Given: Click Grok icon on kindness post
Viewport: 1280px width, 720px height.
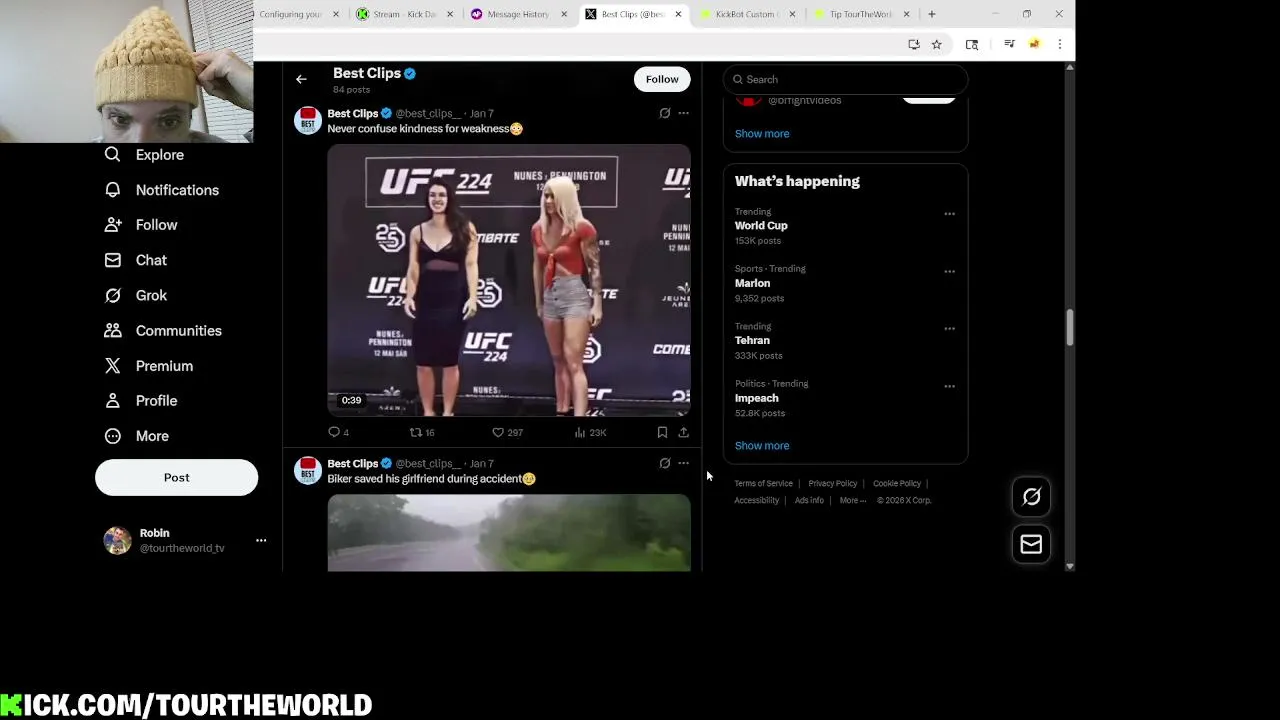Looking at the screenshot, I should 665,113.
